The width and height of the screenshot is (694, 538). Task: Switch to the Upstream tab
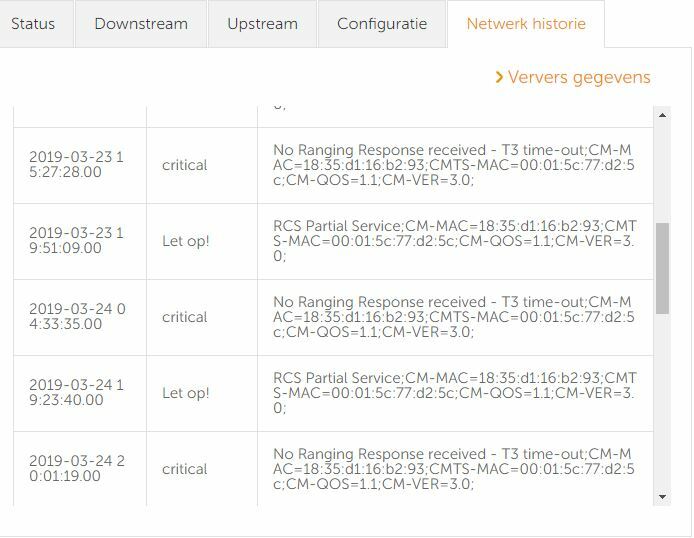pyautogui.click(x=262, y=24)
